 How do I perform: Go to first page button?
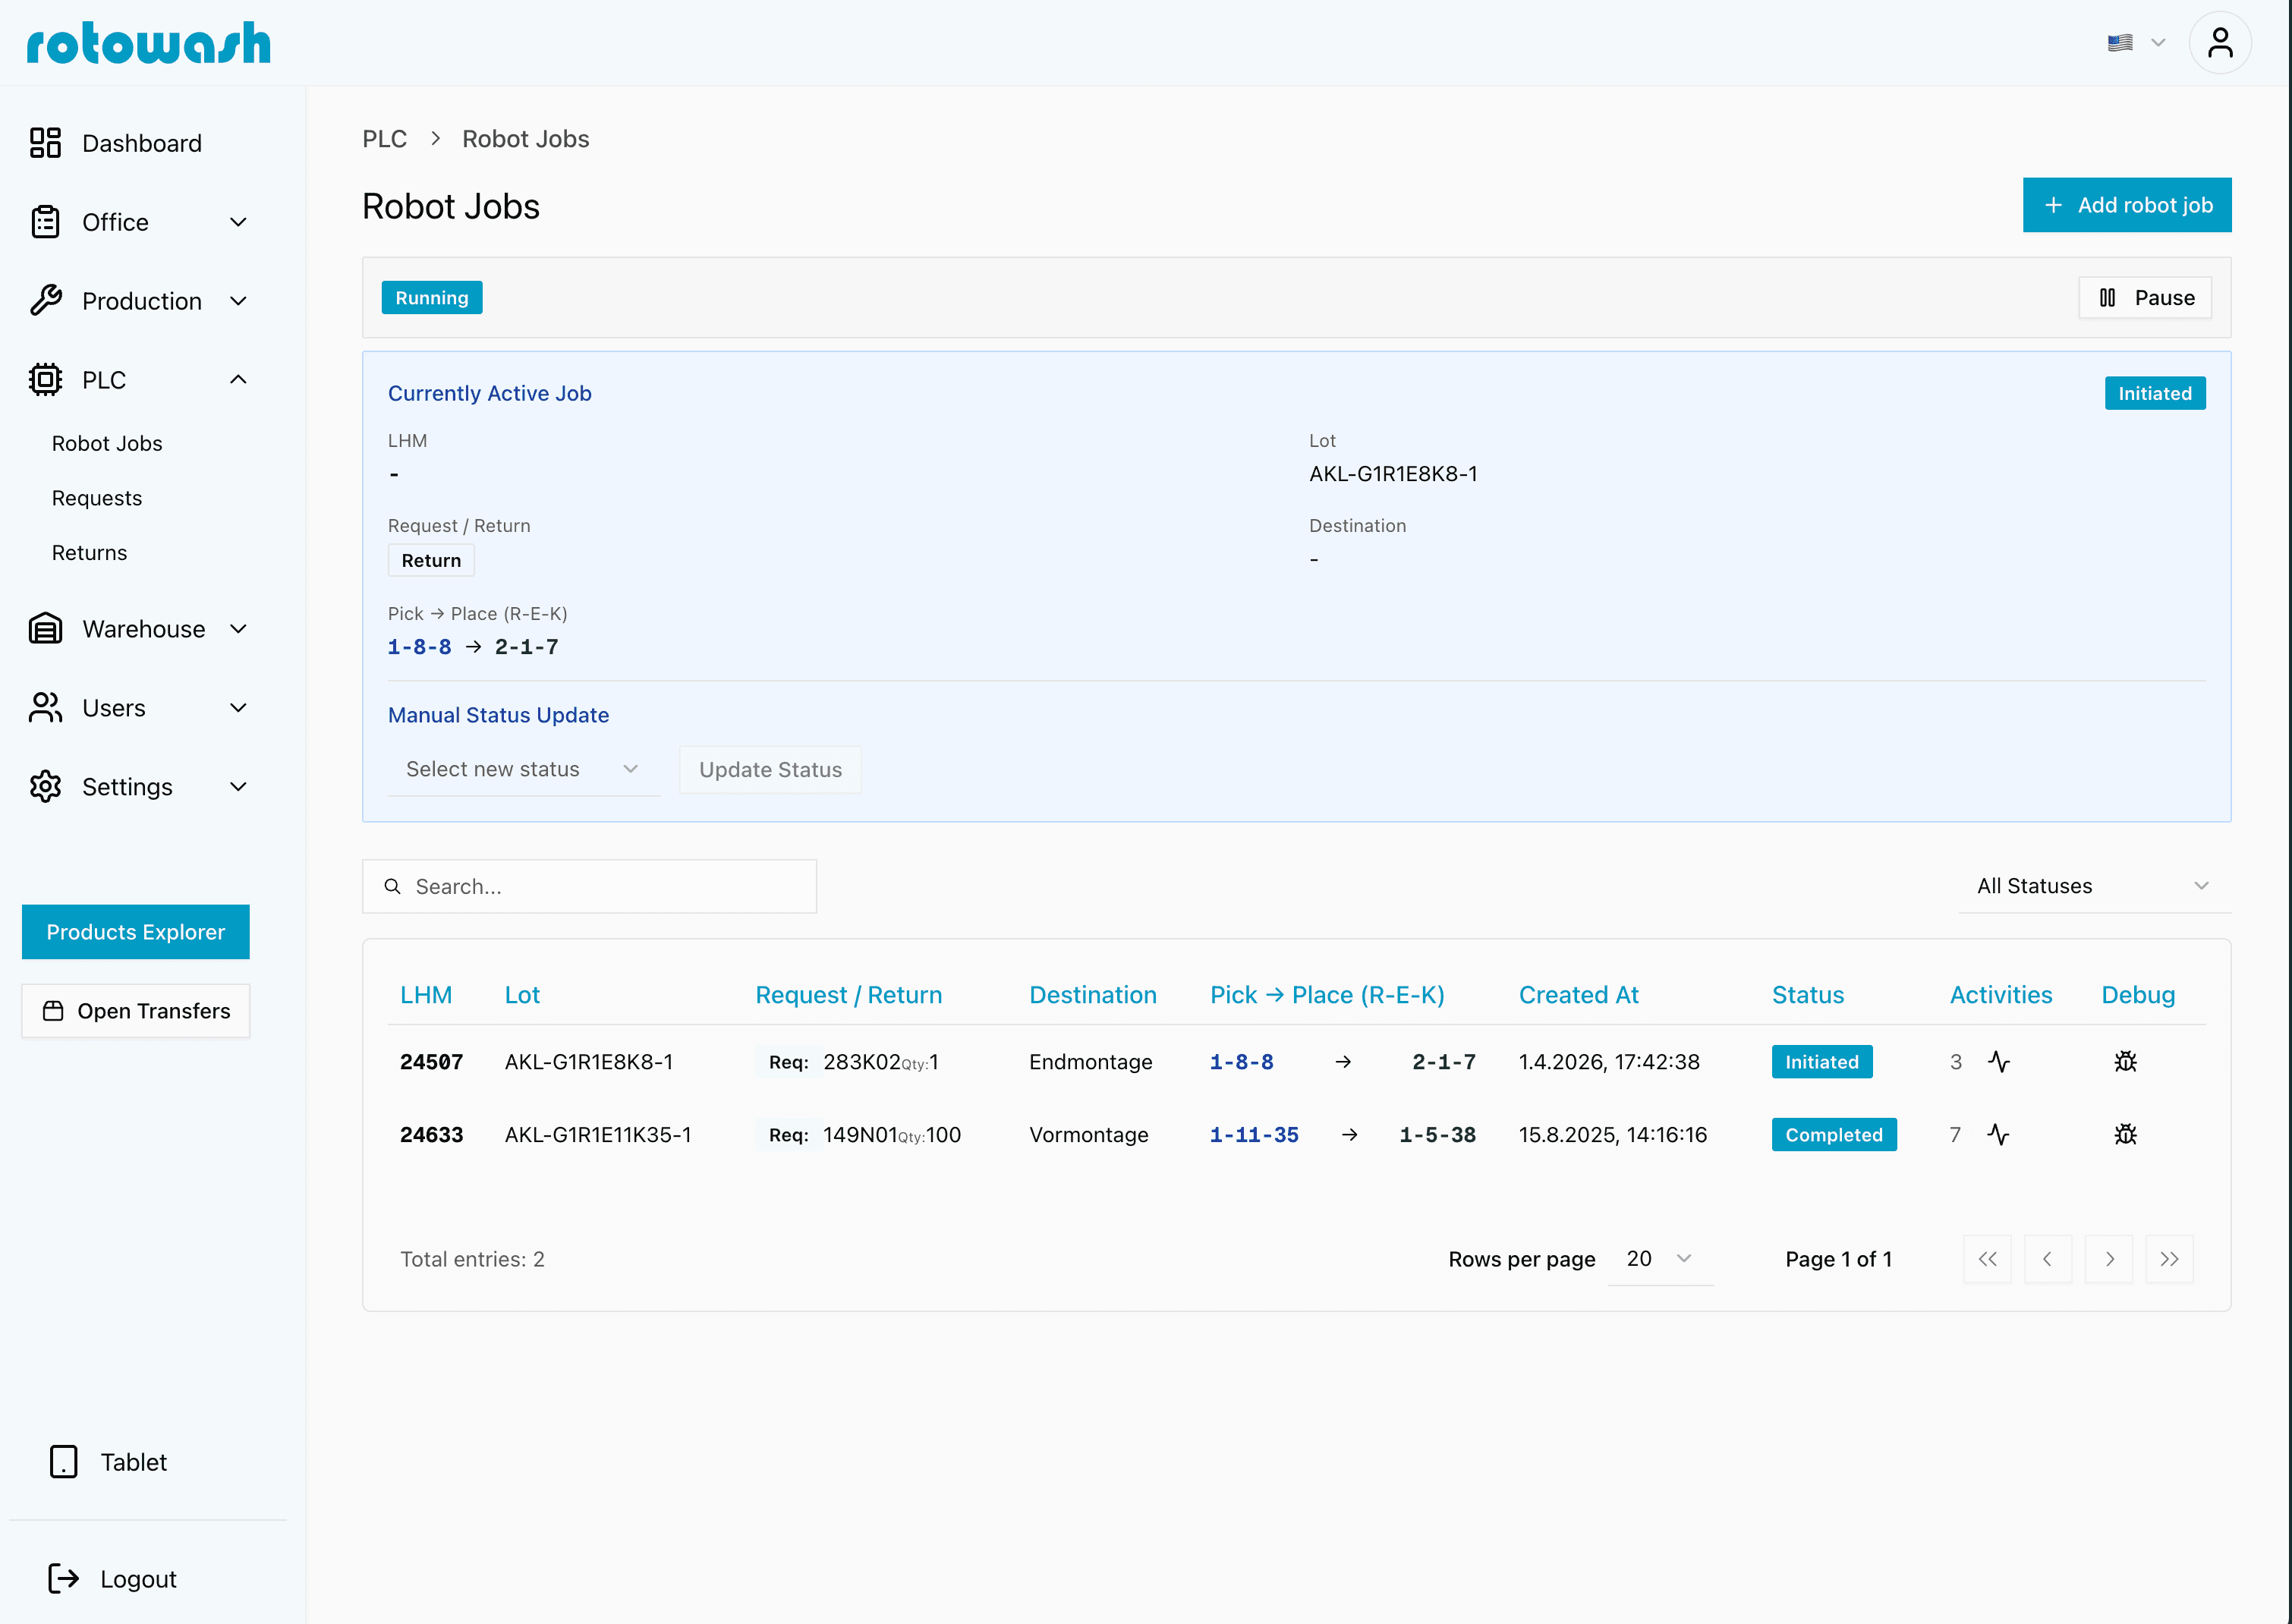point(1988,1259)
